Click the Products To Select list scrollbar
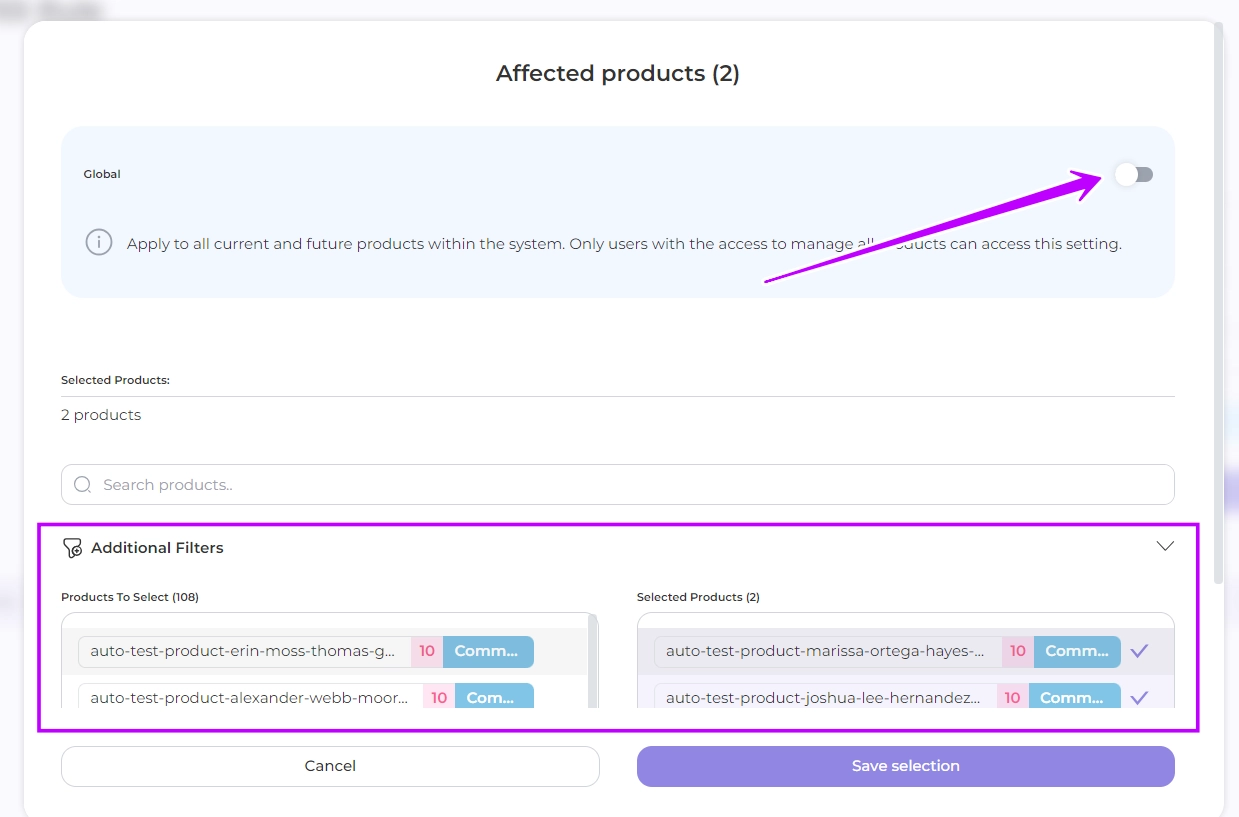 click(x=593, y=660)
